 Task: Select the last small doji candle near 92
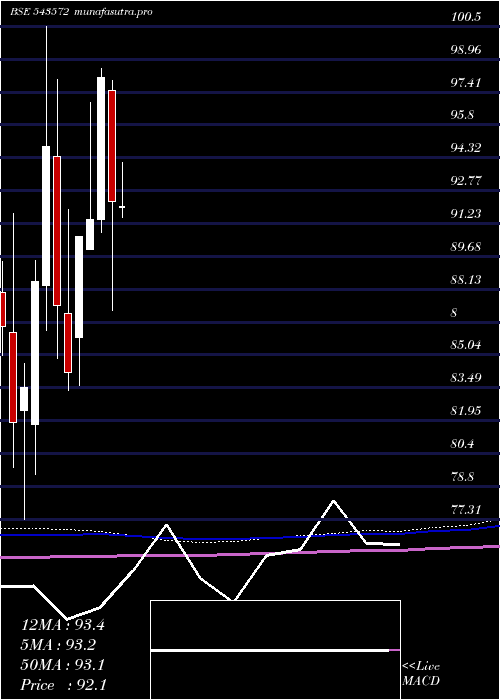pyautogui.click(x=122, y=207)
